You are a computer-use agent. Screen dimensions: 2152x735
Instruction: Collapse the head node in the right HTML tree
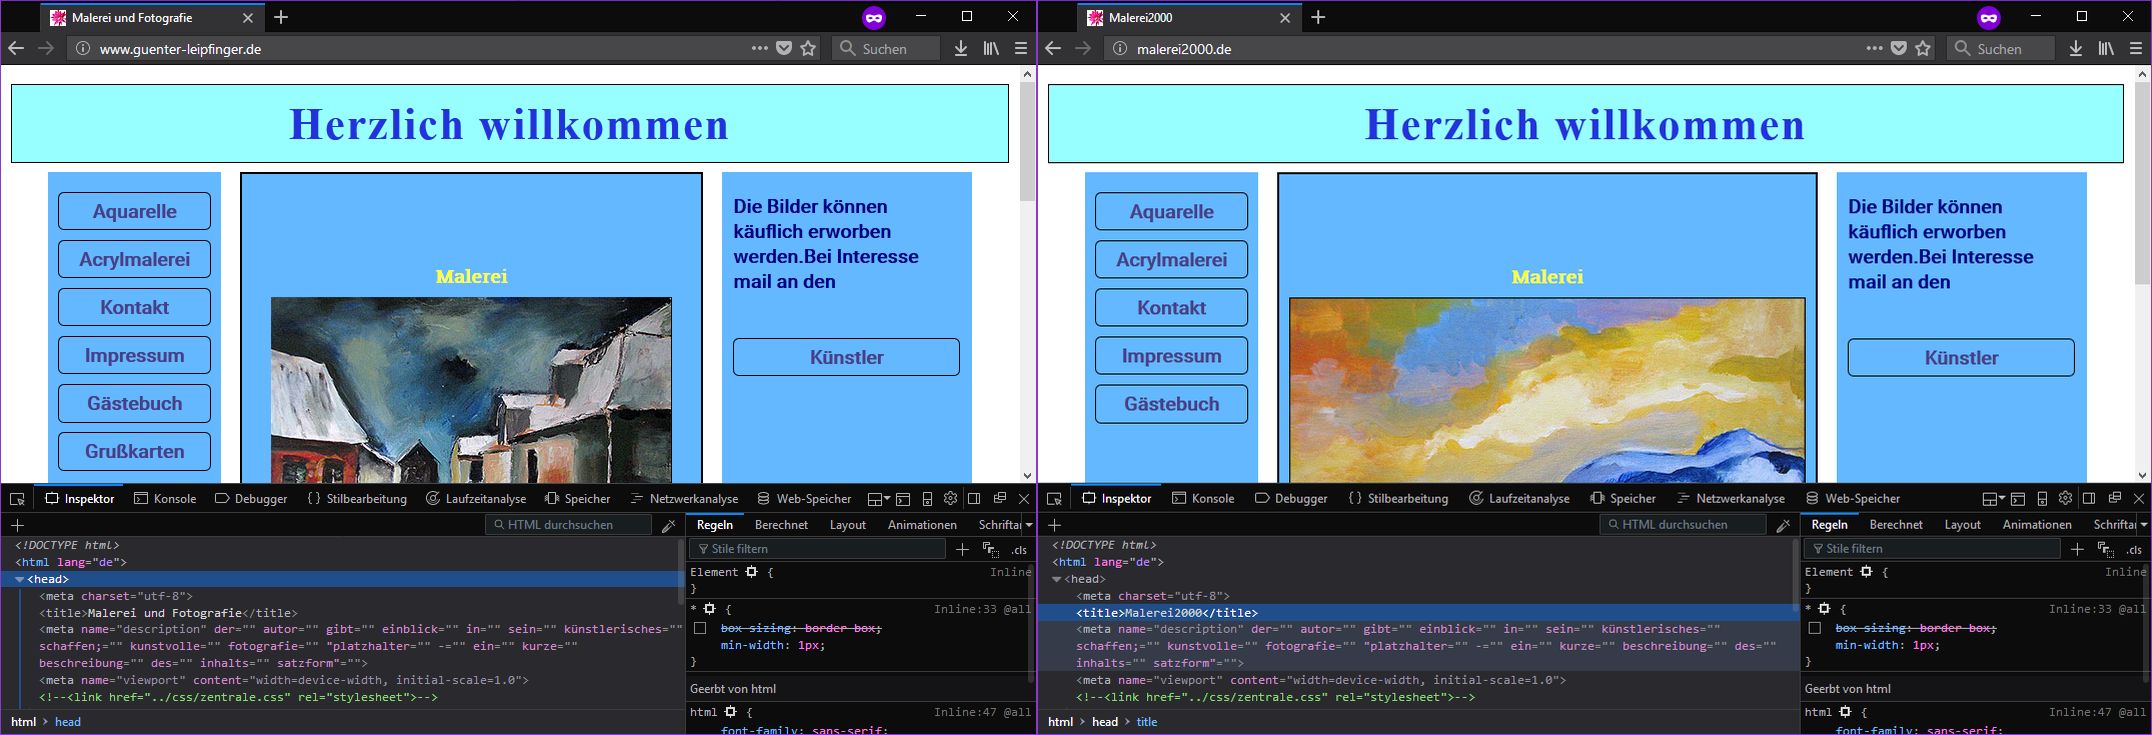tap(1056, 580)
